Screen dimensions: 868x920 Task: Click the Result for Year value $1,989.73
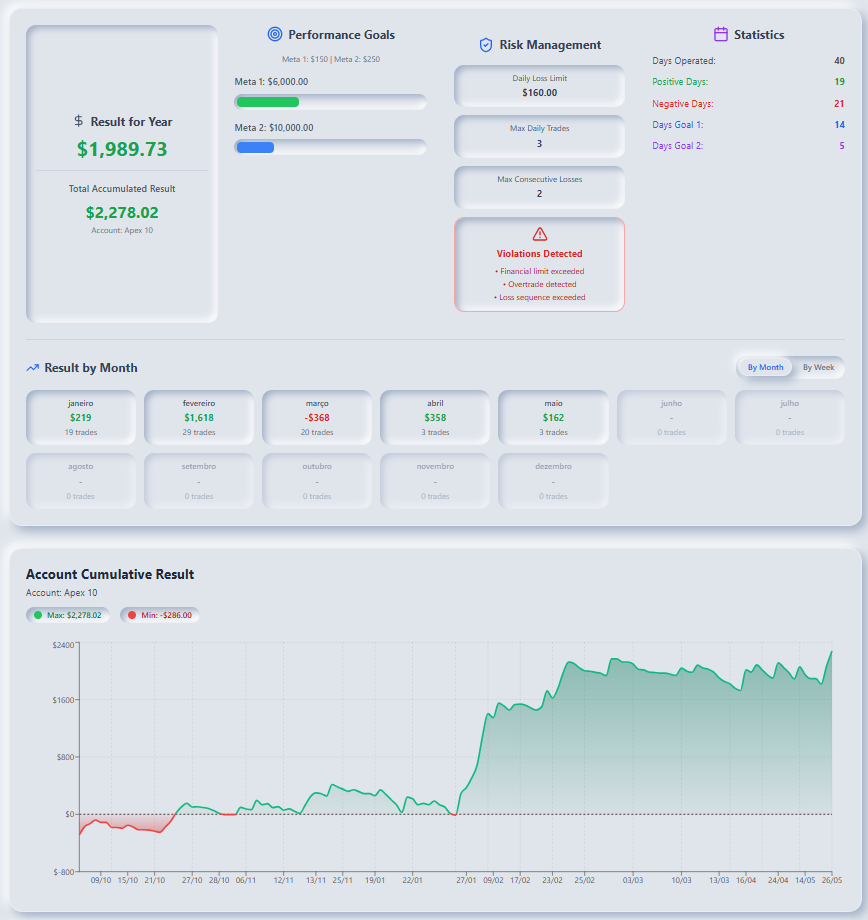pos(122,149)
